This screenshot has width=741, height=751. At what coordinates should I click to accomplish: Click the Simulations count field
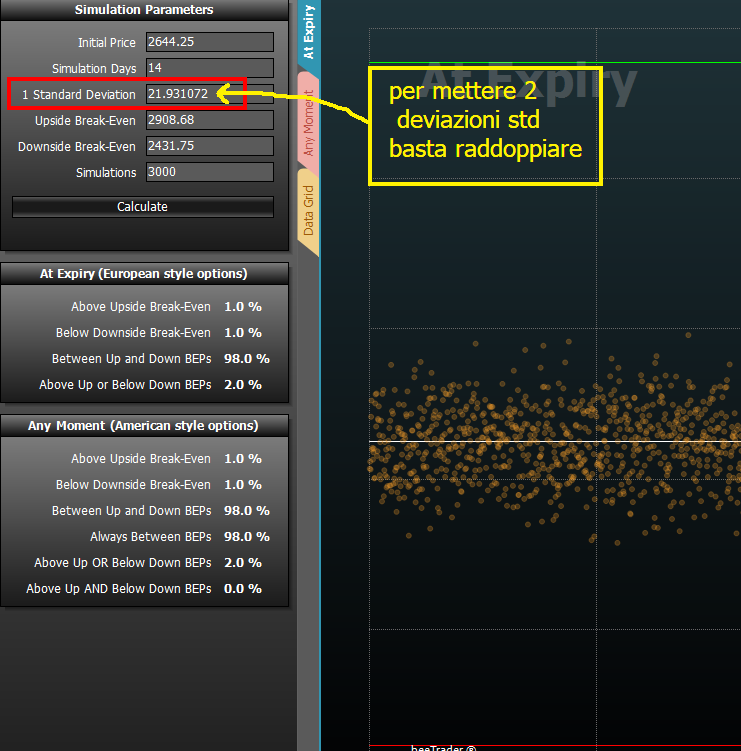(x=210, y=172)
